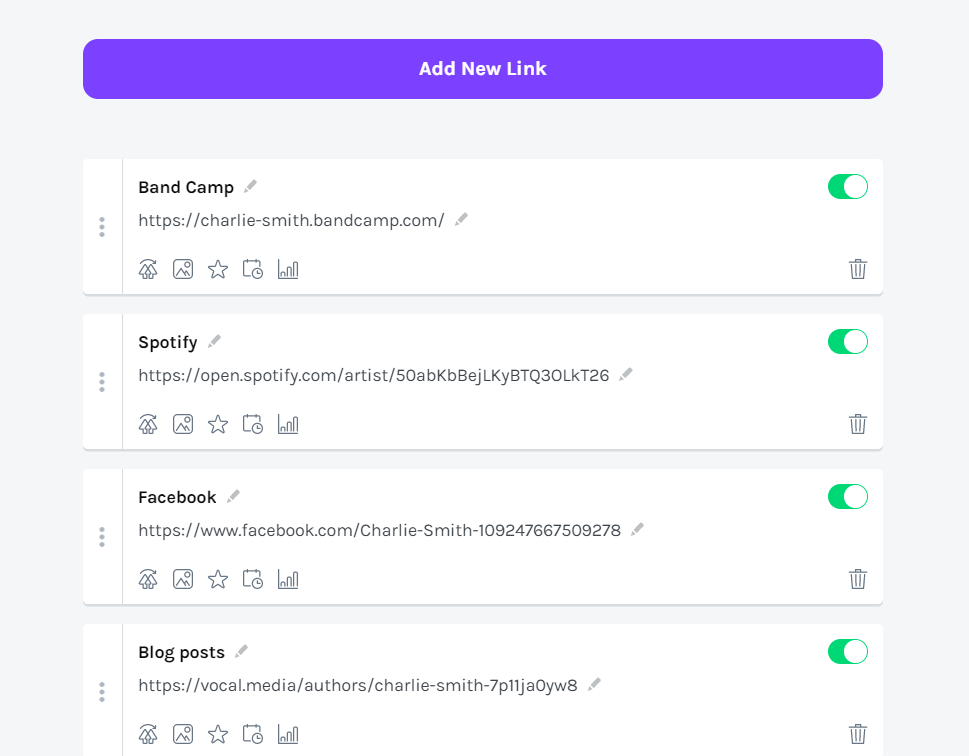Open the schedule calendar icon for Band Camp
969x756 pixels.
point(253,269)
